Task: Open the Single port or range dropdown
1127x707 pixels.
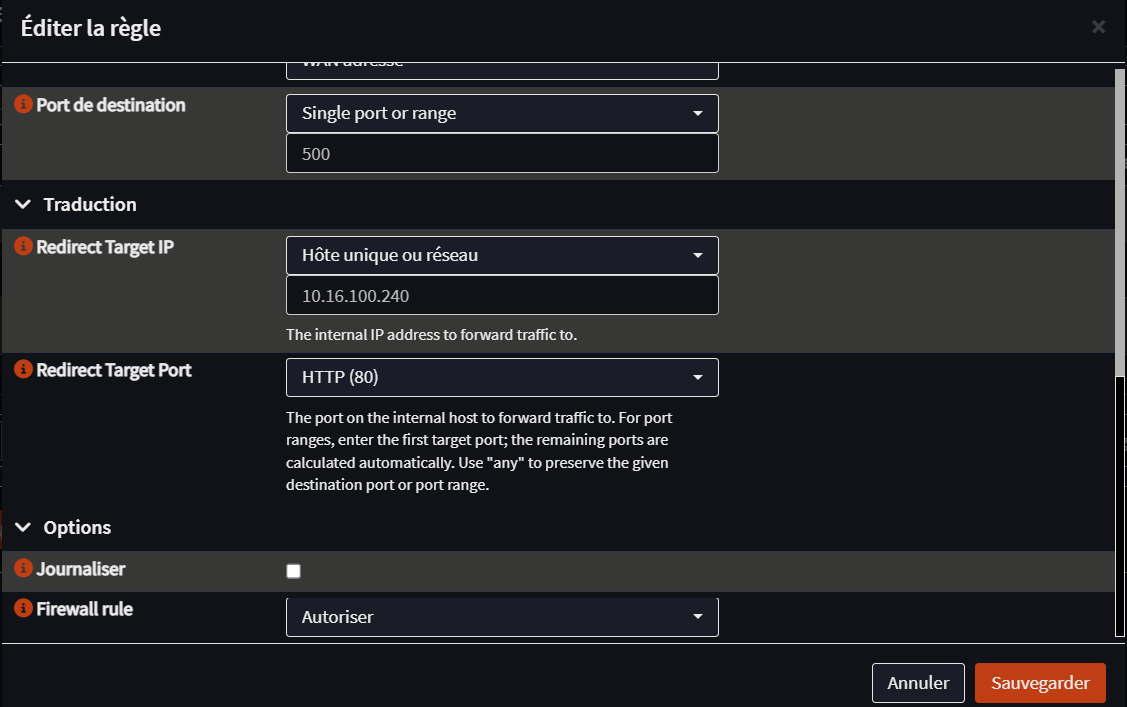Action: pyautogui.click(x=502, y=114)
